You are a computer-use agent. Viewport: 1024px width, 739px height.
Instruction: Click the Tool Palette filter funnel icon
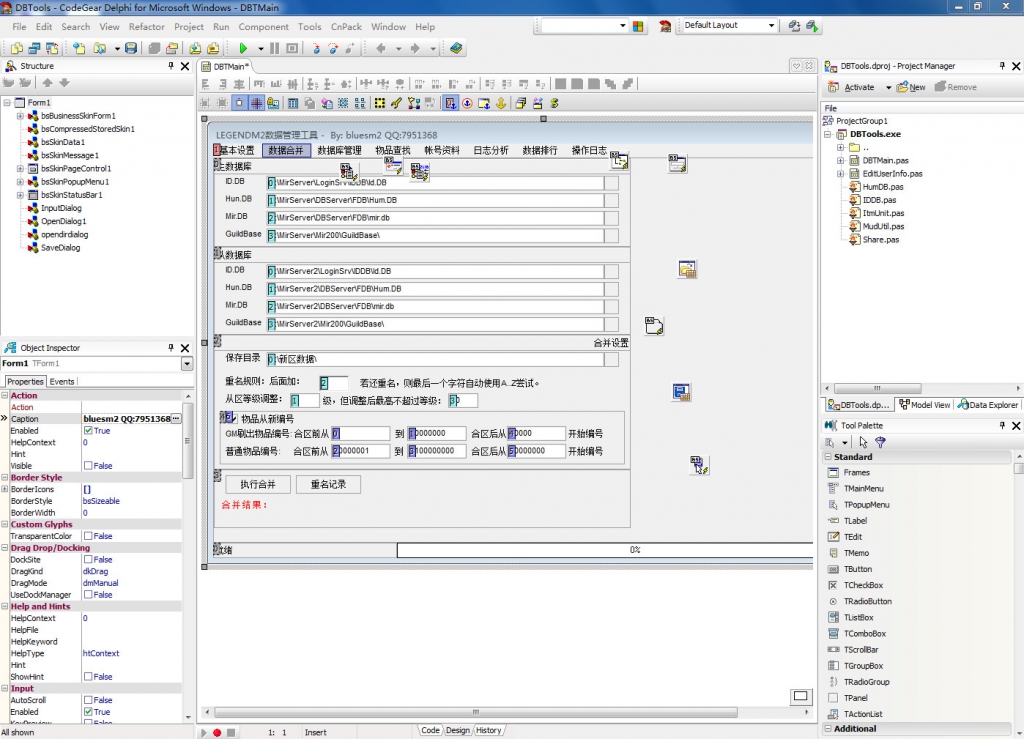880,442
